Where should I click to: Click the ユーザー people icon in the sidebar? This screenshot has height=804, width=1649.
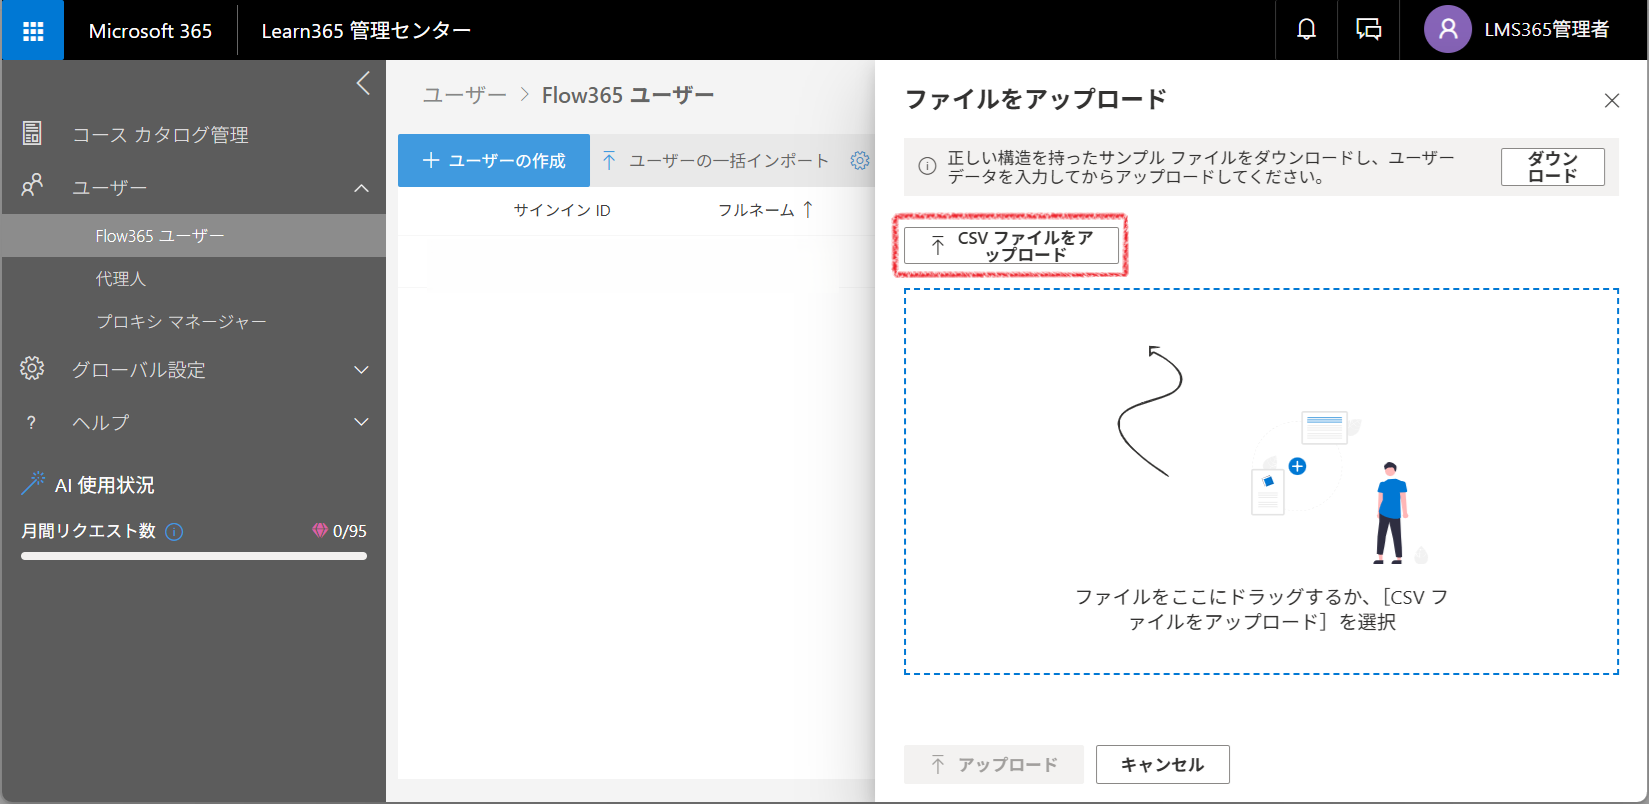[32, 186]
